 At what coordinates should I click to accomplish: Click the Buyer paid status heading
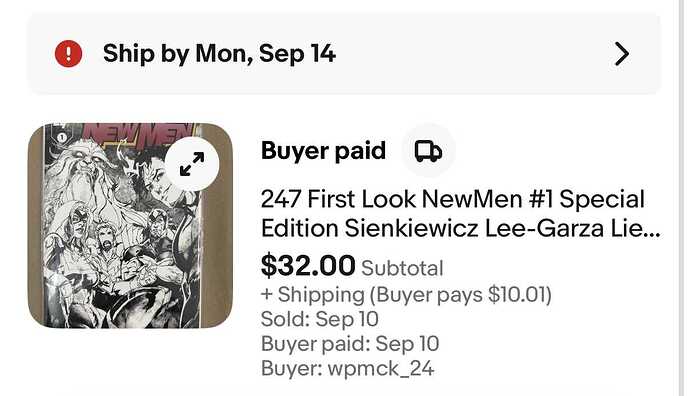[323, 151]
